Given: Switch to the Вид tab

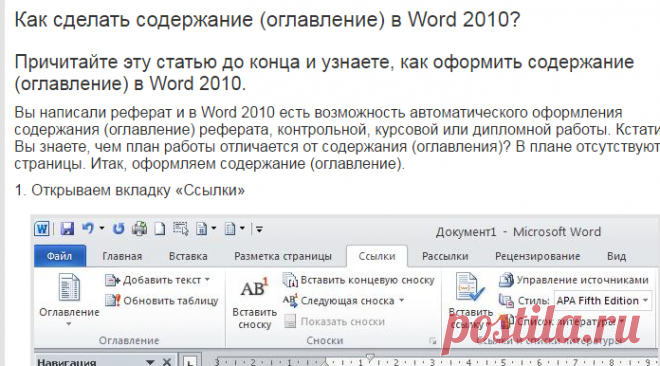Looking at the screenshot, I should tap(616, 256).
